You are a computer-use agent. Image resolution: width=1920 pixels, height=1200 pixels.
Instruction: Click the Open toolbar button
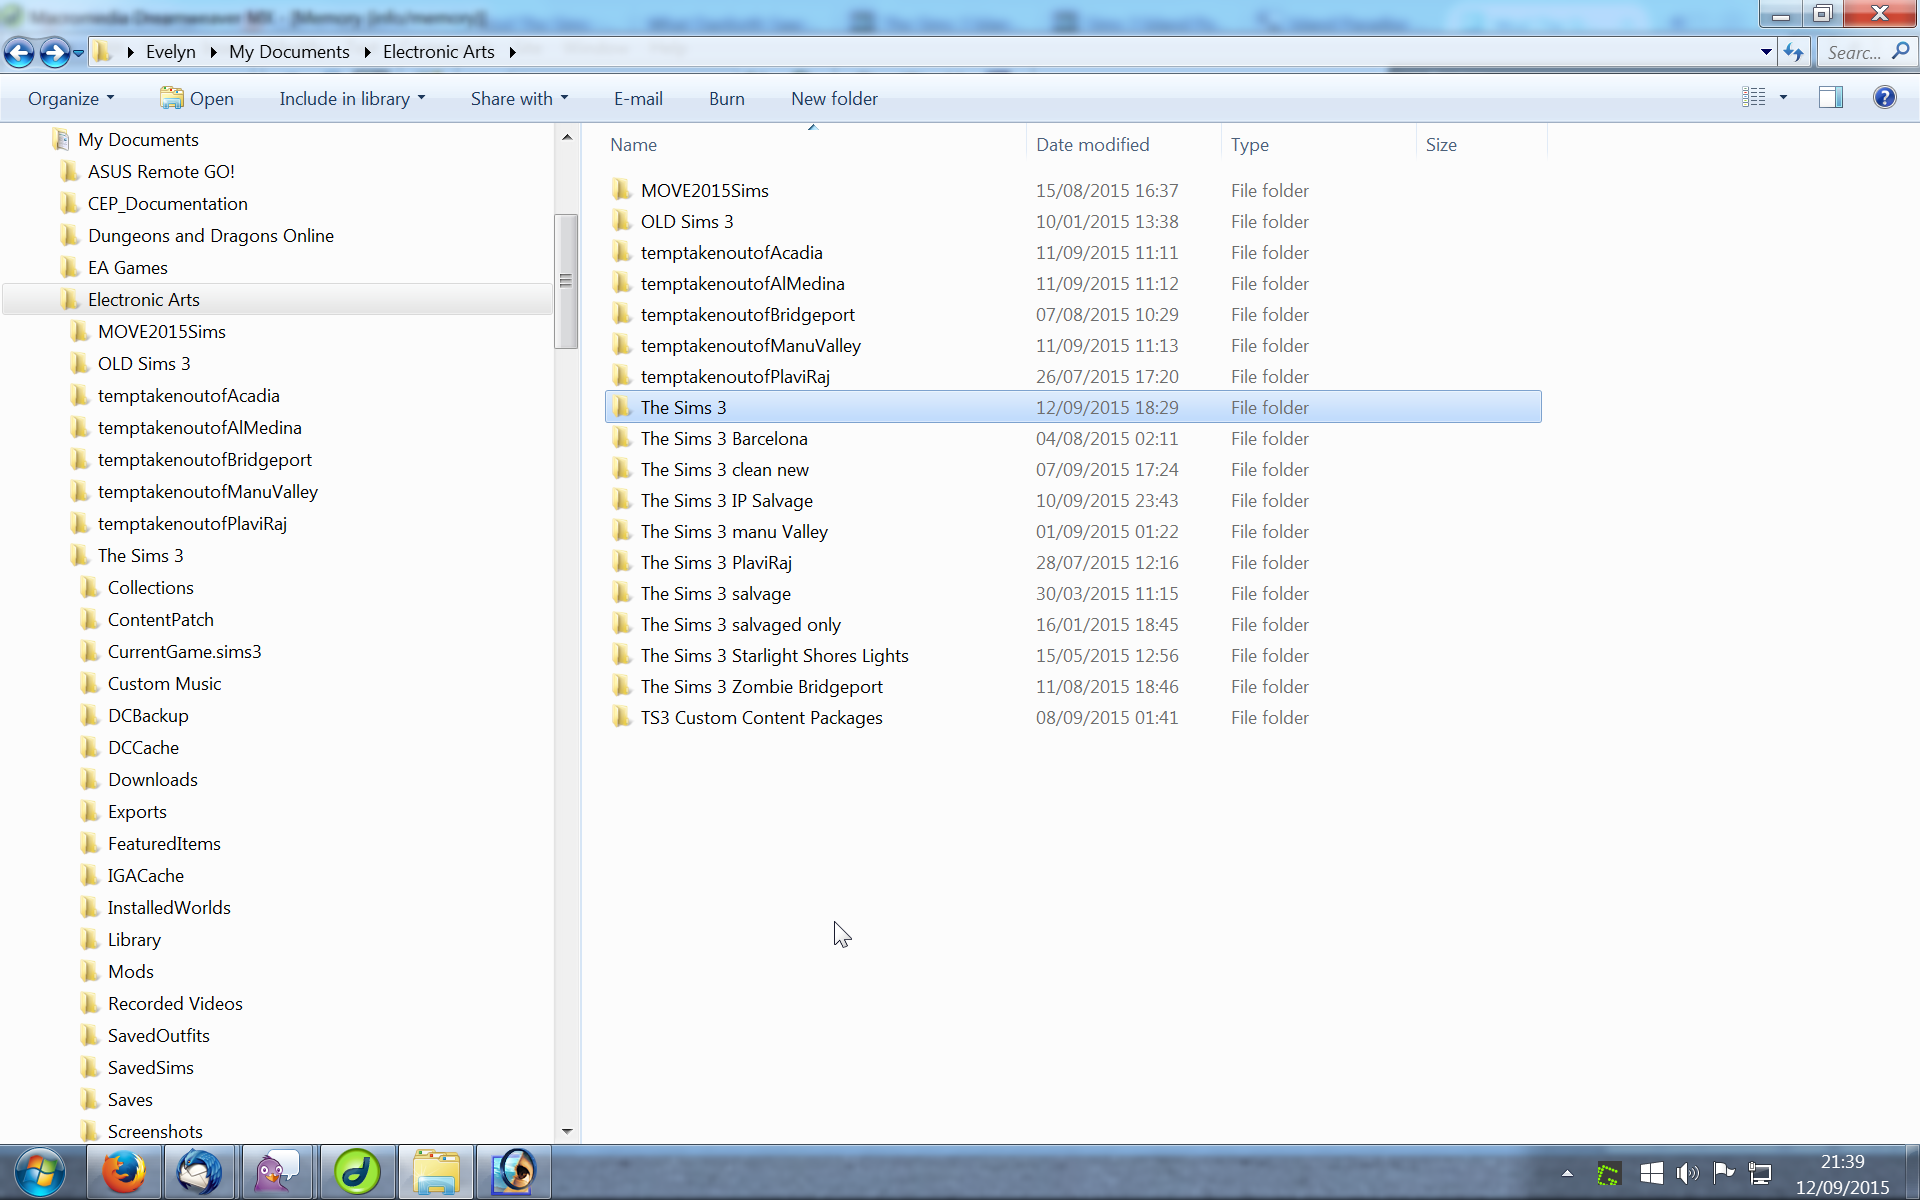pyautogui.click(x=197, y=98)
